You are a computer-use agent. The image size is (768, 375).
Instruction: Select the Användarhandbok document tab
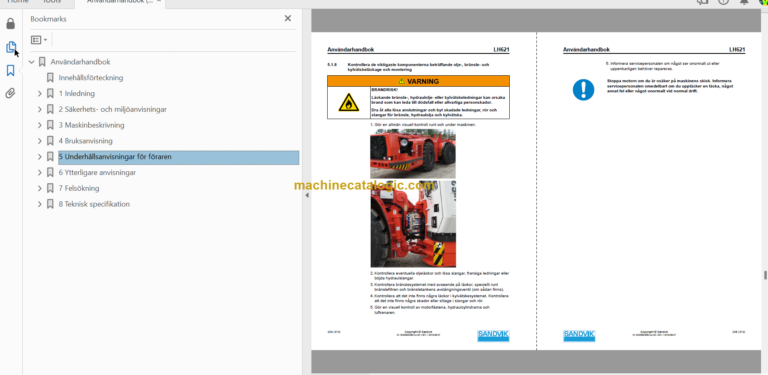120,2
